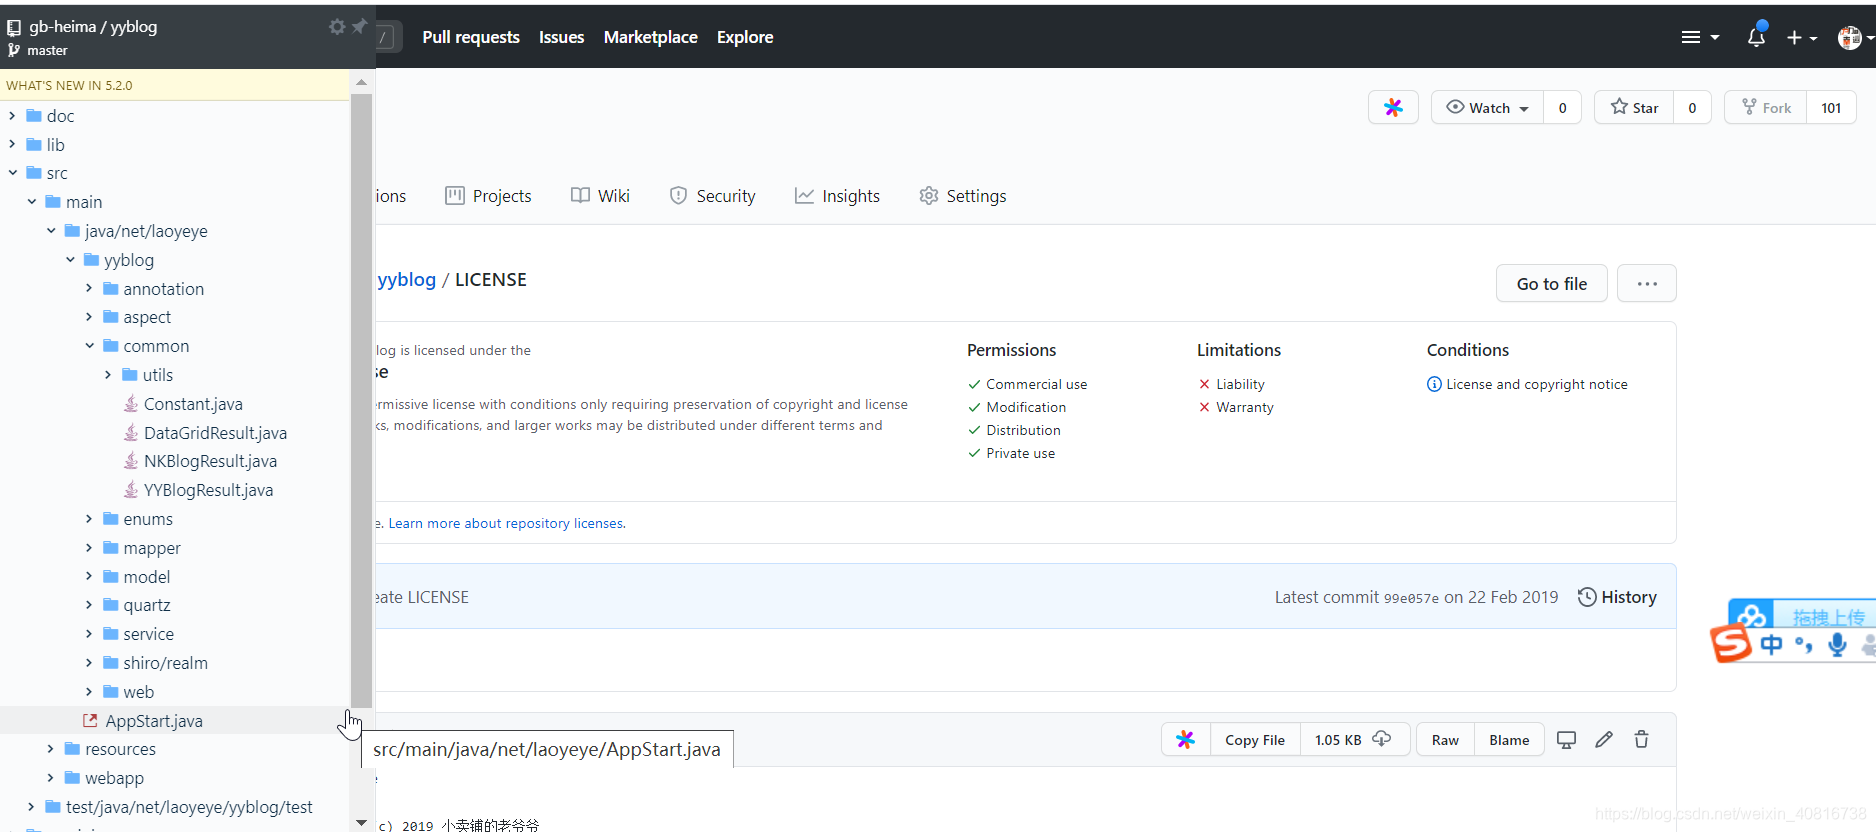Click the pinwheel icon beside Copy File
The height and width of the screenshot is (832, 1876).
[1186, 740]
